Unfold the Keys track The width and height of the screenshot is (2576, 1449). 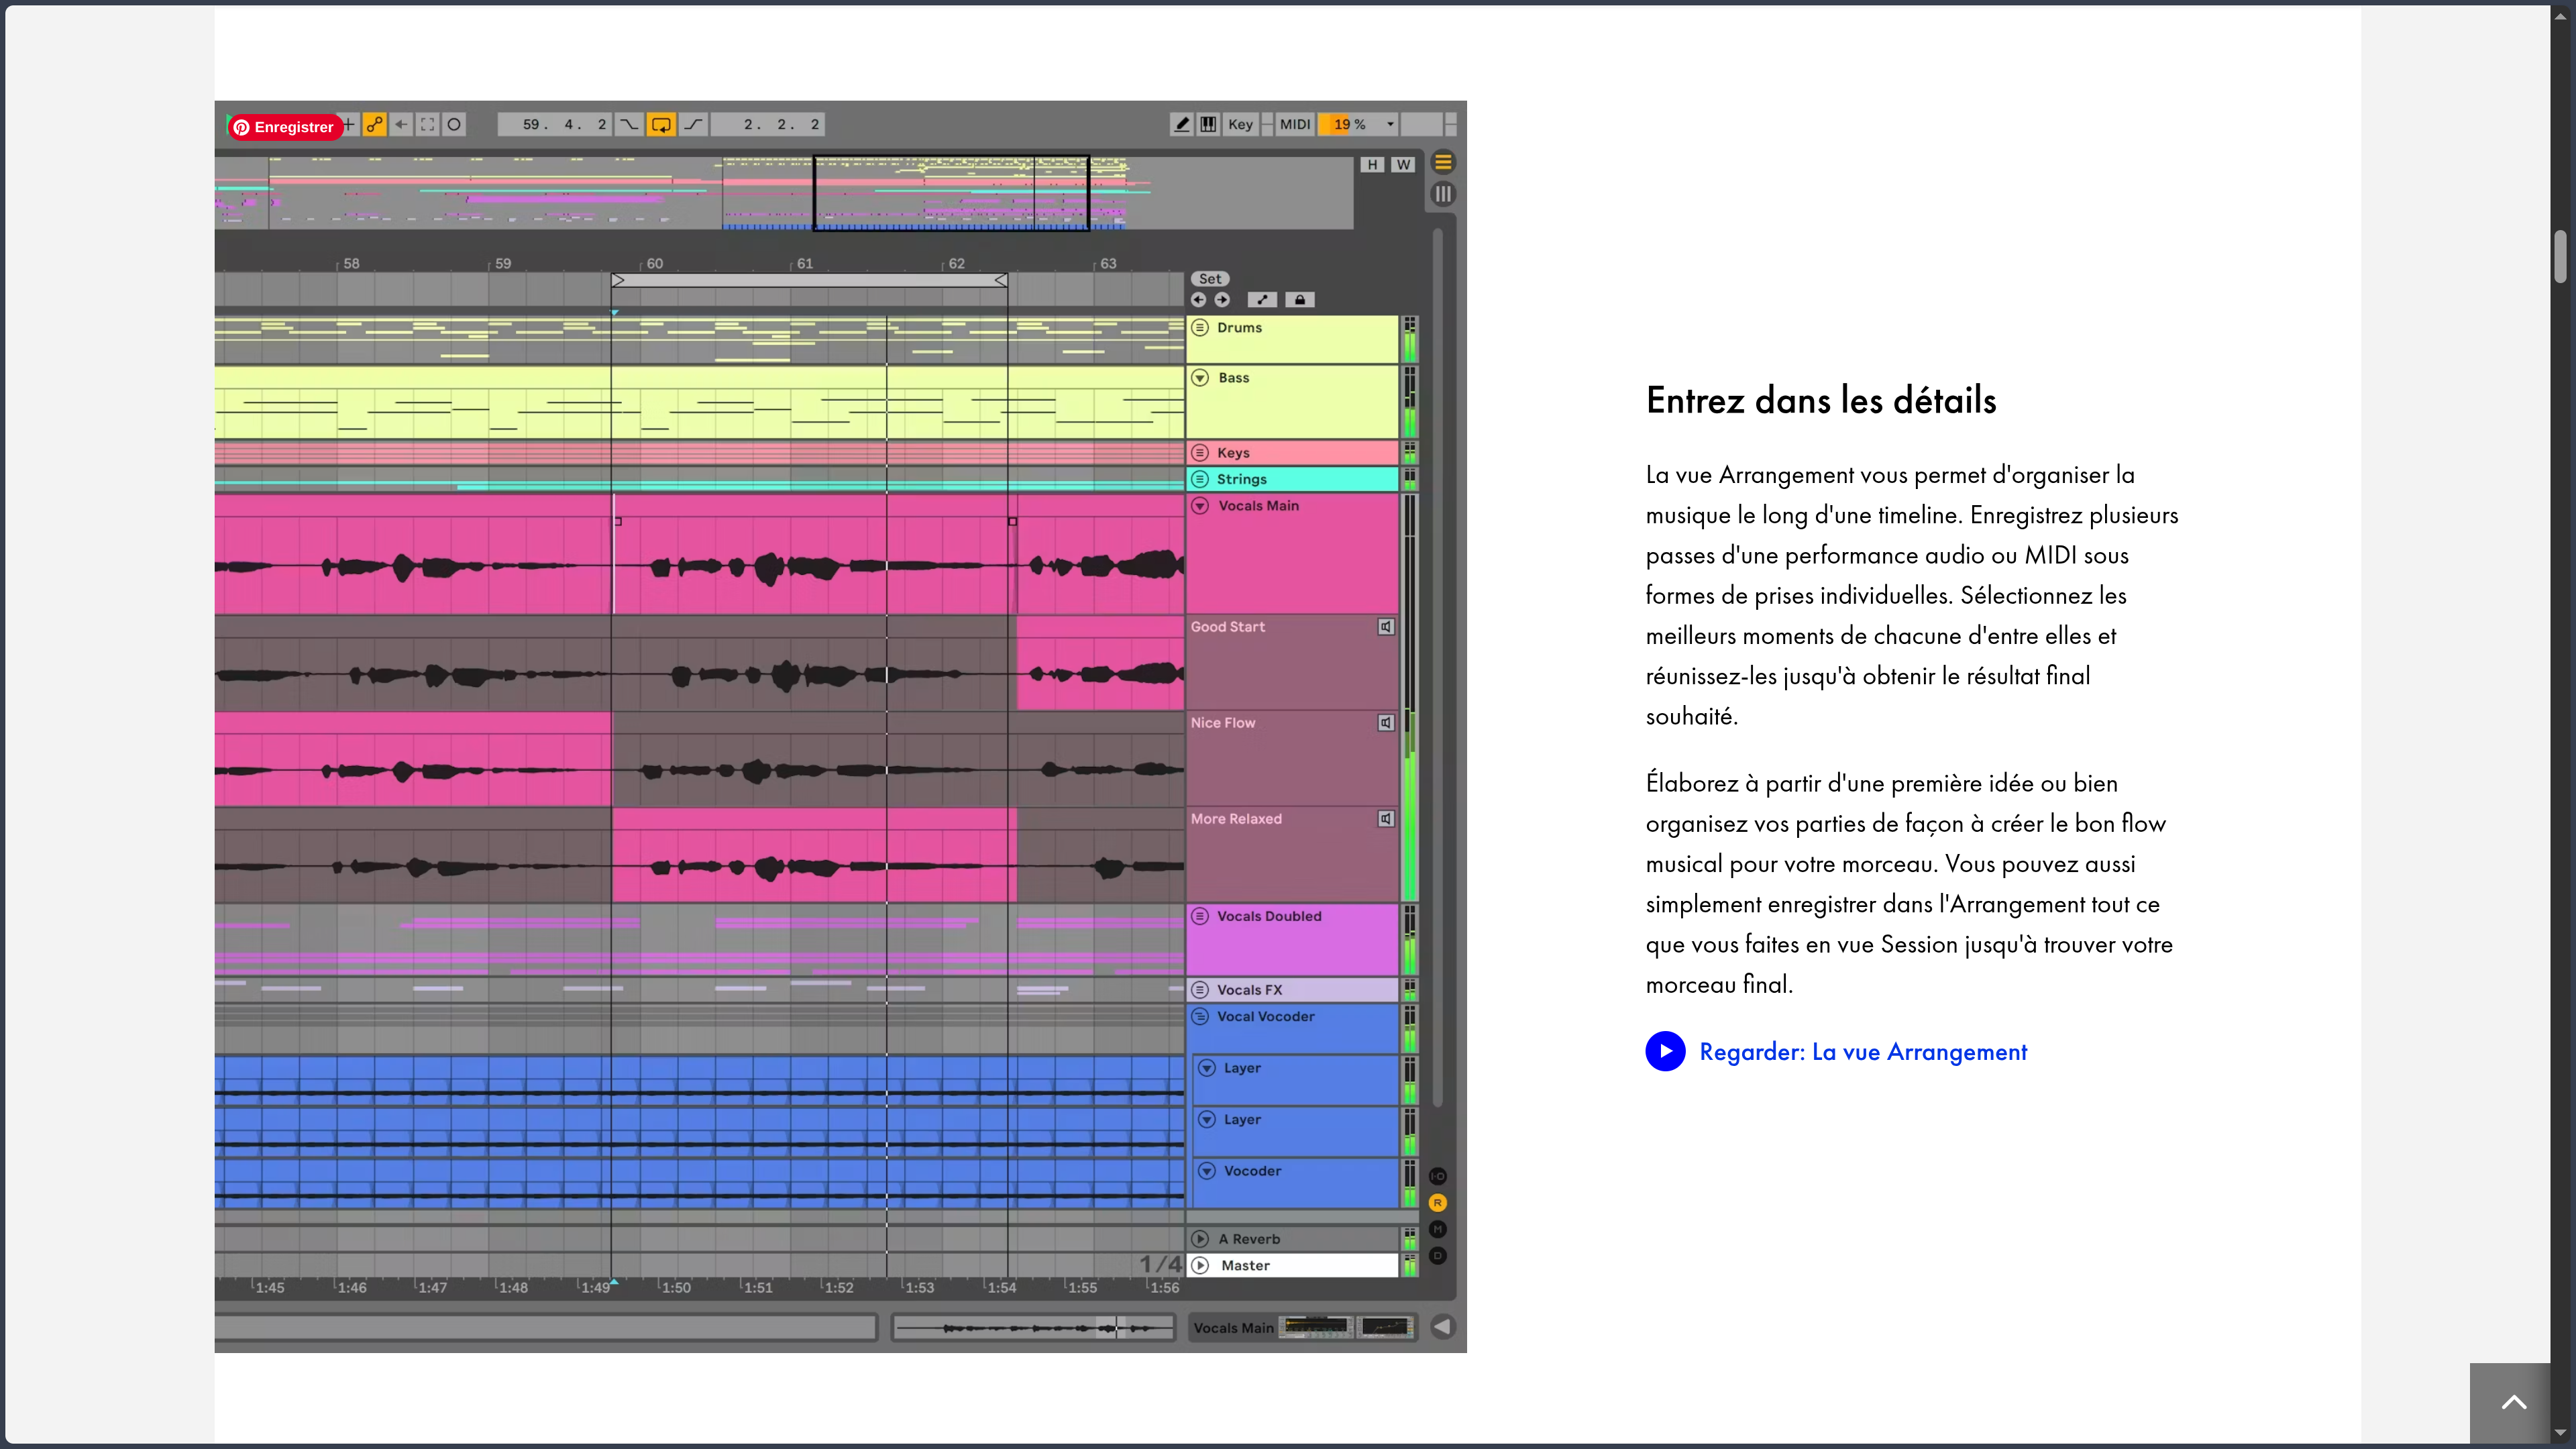point(1200,453)
